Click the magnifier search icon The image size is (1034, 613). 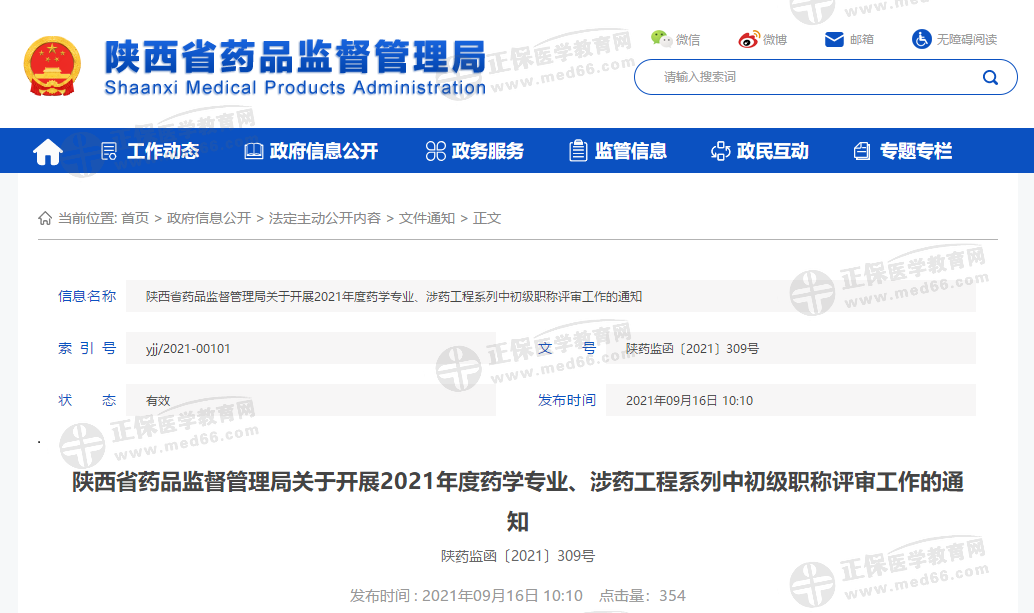coord(990,78)
